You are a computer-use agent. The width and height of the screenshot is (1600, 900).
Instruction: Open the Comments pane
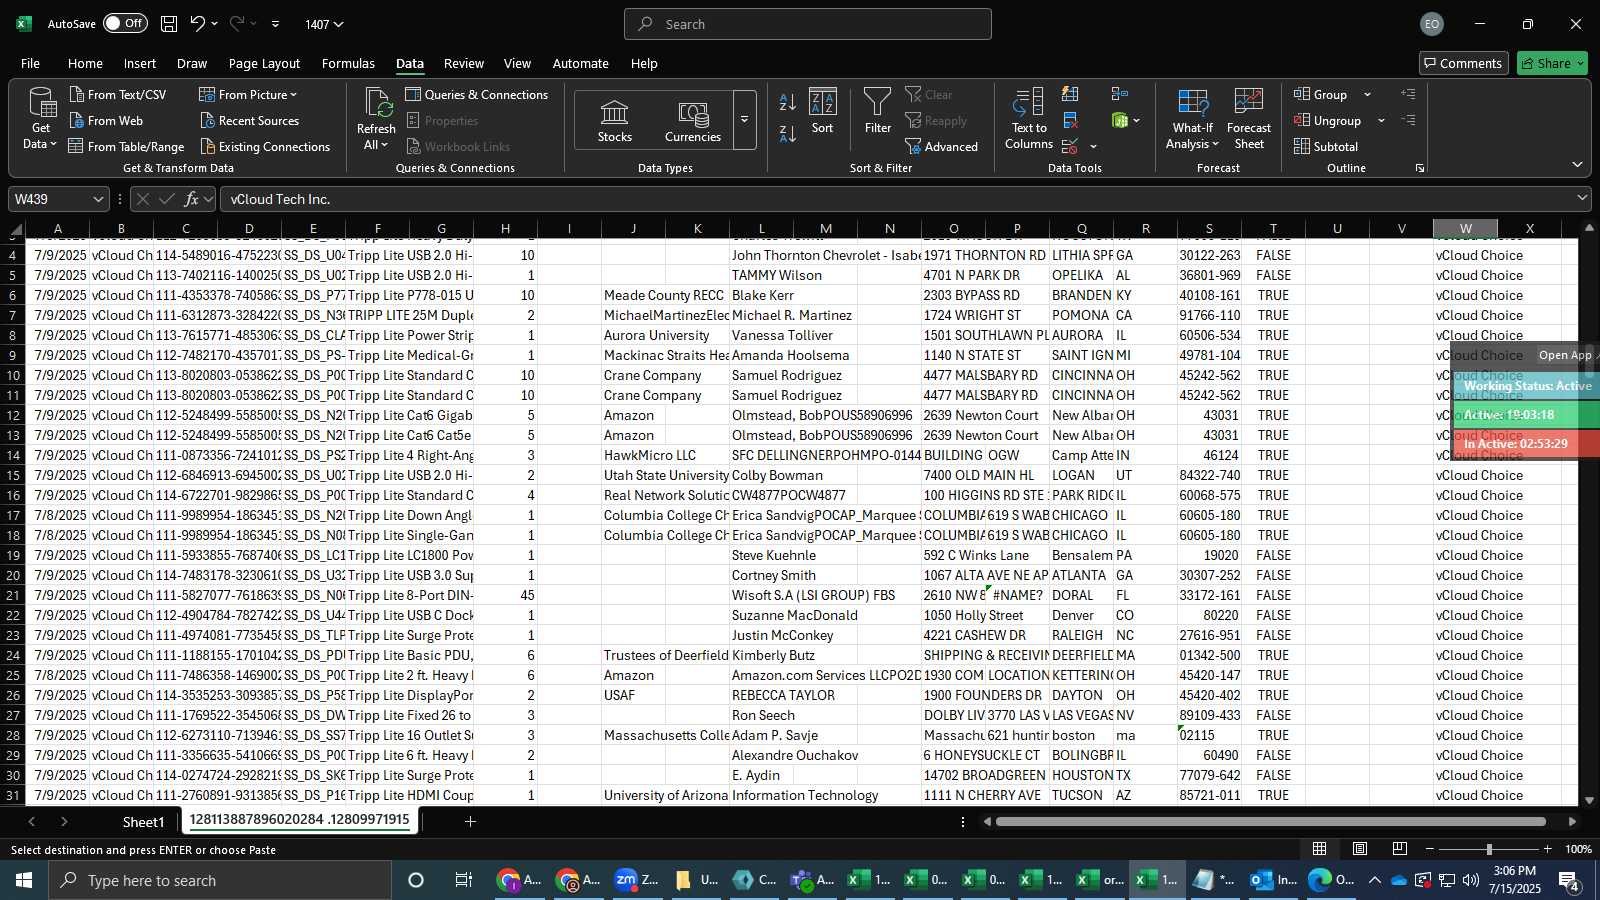pos(1463,63)
